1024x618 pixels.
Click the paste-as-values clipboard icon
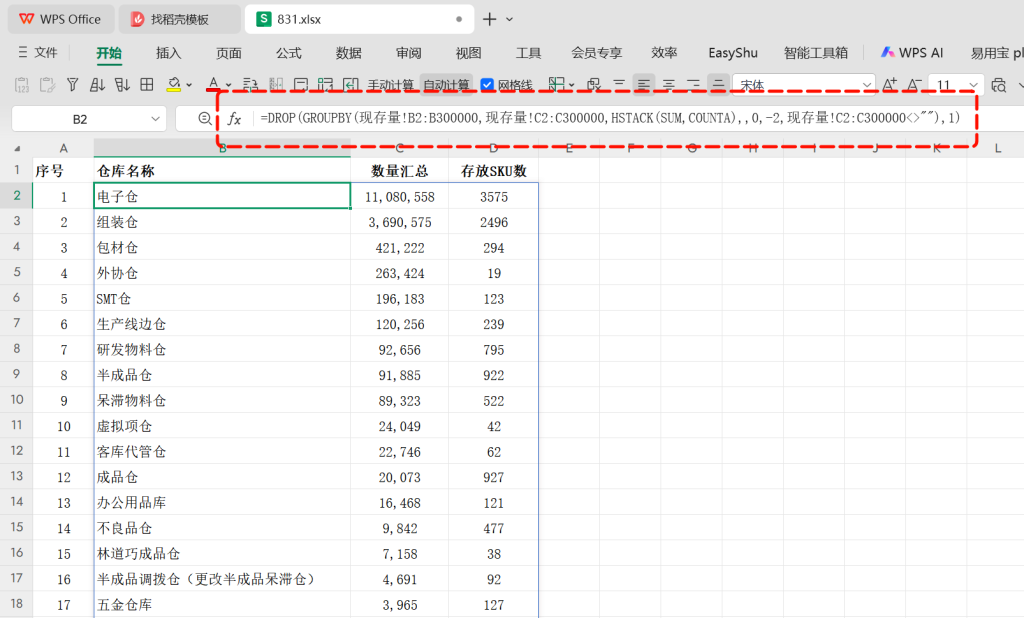tap(22, 85)
